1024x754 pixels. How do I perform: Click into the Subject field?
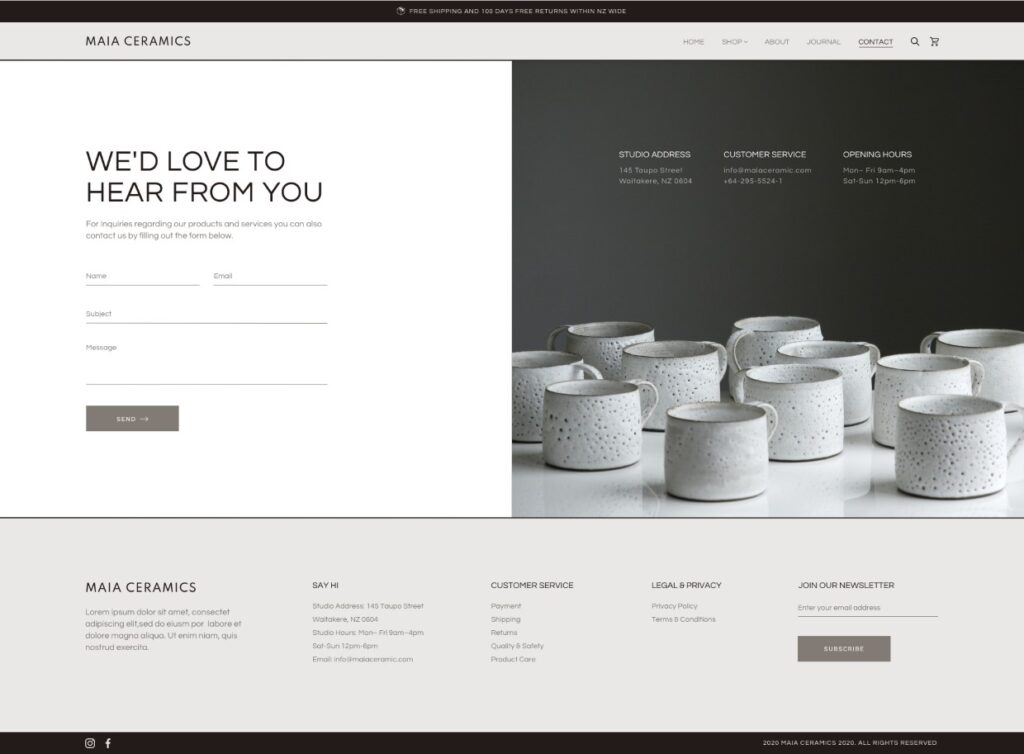206,315
